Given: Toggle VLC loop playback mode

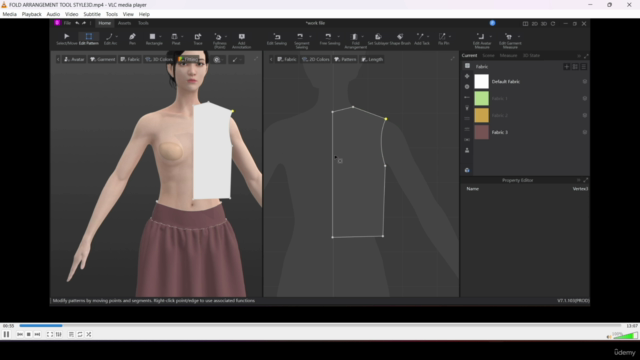Looking at the screenshot, I should 80,334.
